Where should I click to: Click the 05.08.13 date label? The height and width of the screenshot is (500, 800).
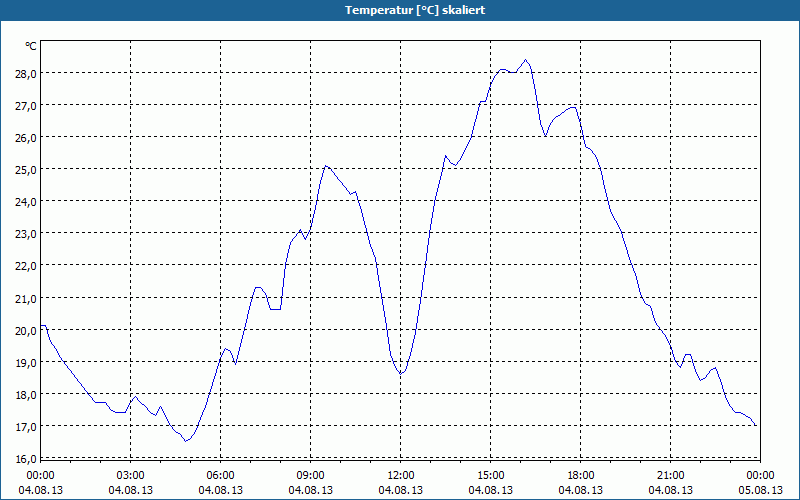(x=760, y=490)
